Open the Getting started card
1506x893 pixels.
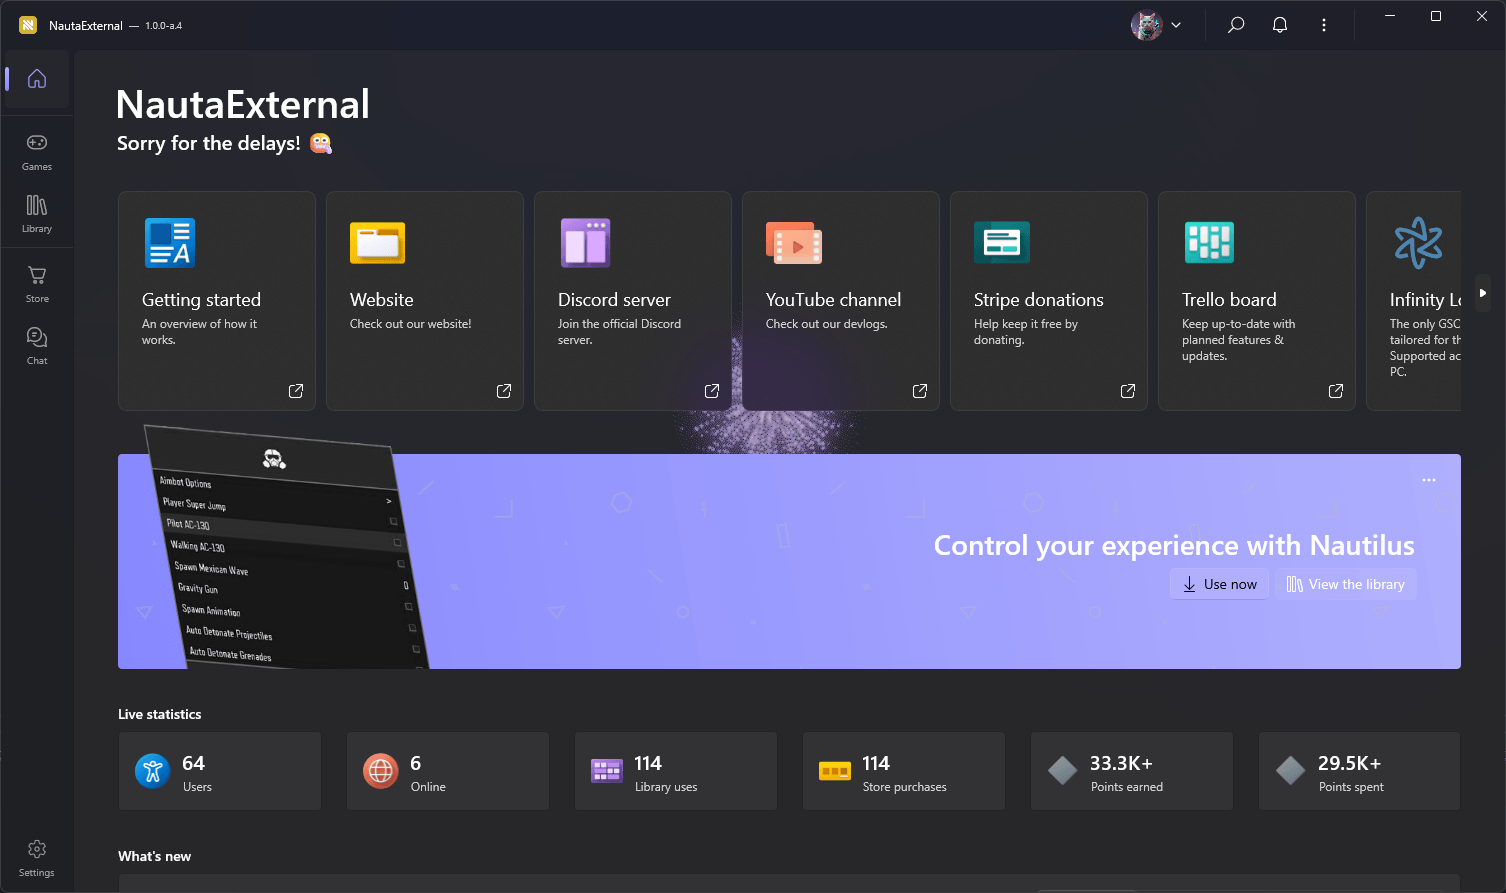point(217,301)
